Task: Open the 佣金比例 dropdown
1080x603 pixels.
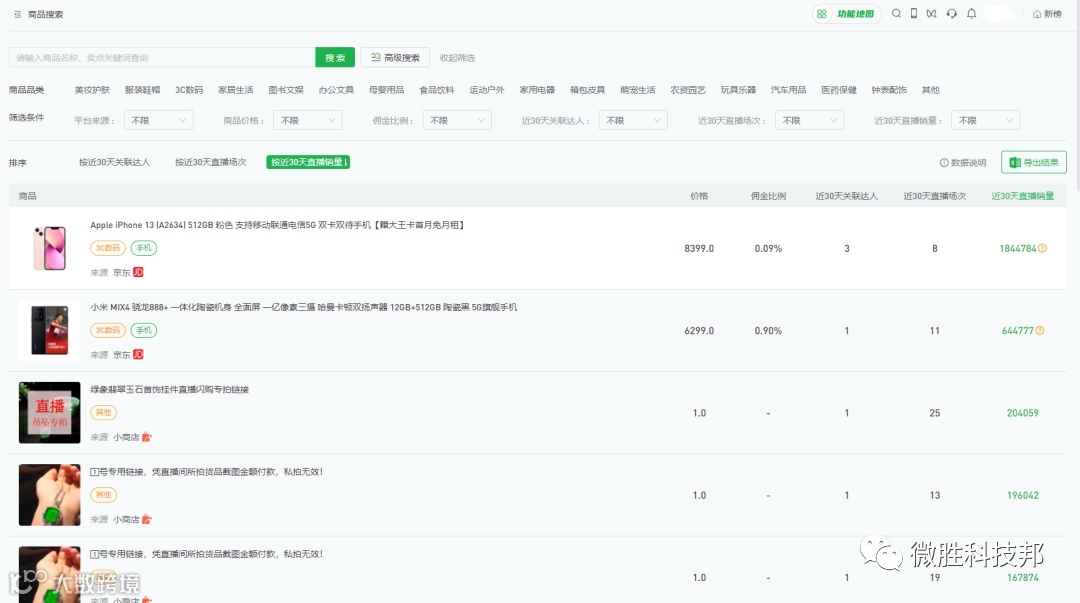Action: pyautogui.click(x=457, y=121)
